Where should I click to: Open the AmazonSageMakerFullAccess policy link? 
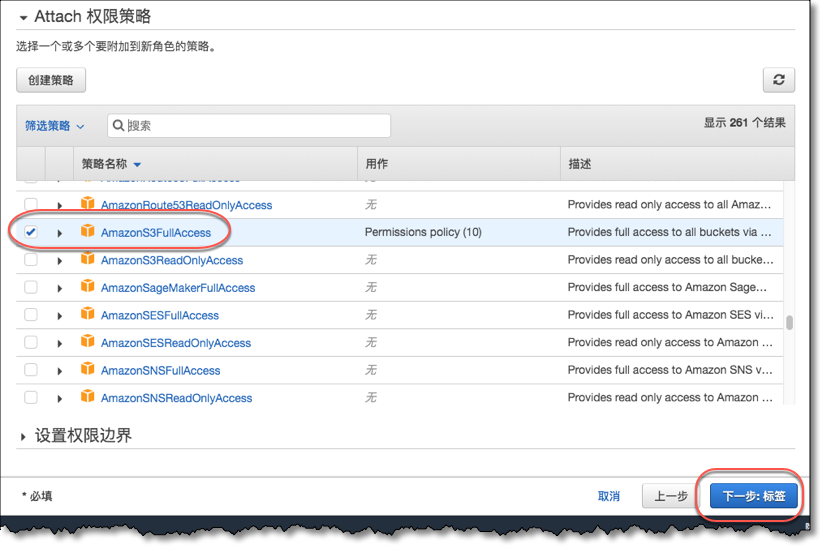178,288
